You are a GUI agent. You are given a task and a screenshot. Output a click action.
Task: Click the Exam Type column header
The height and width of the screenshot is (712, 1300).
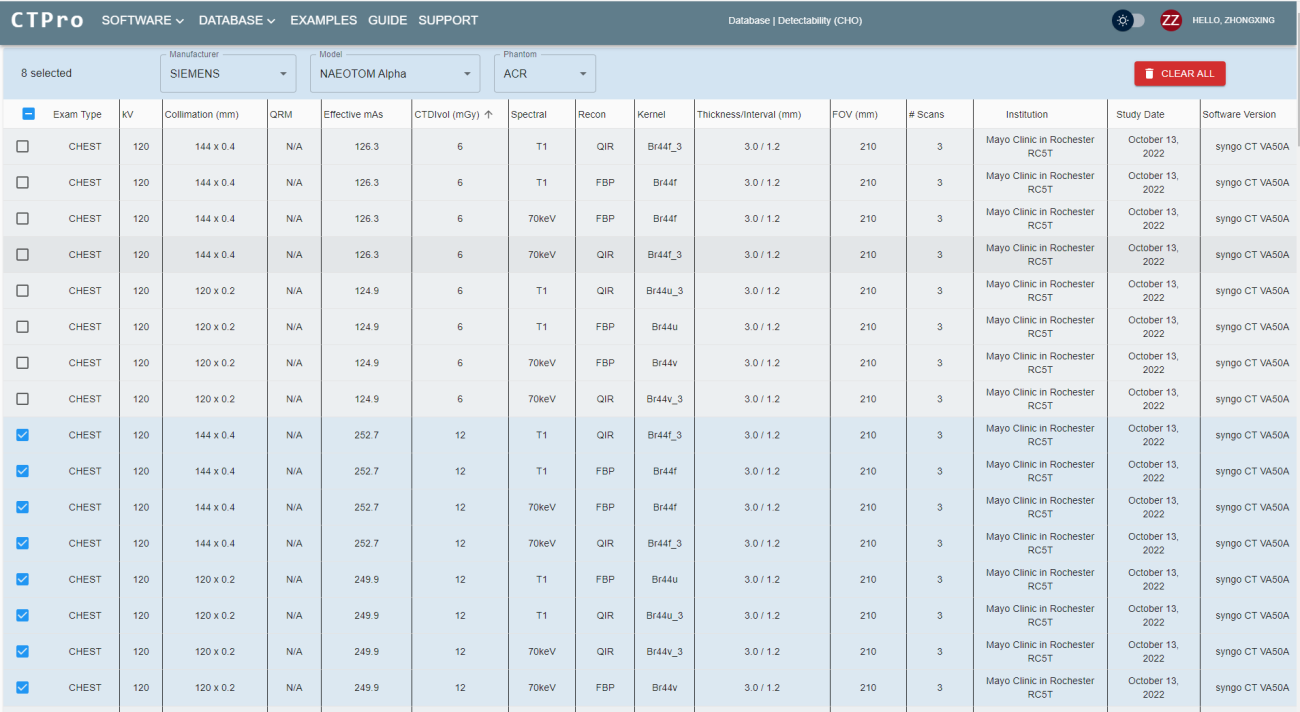(x=77, y=114)
